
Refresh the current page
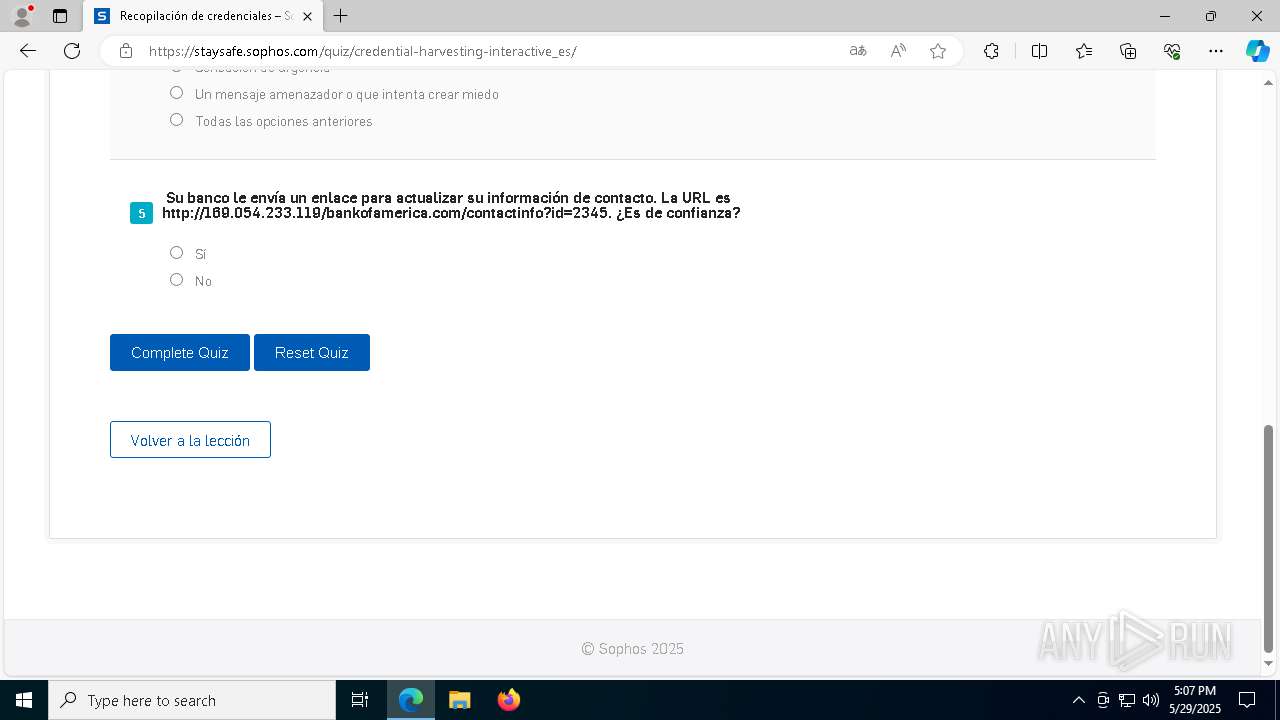tap(72, 51)
